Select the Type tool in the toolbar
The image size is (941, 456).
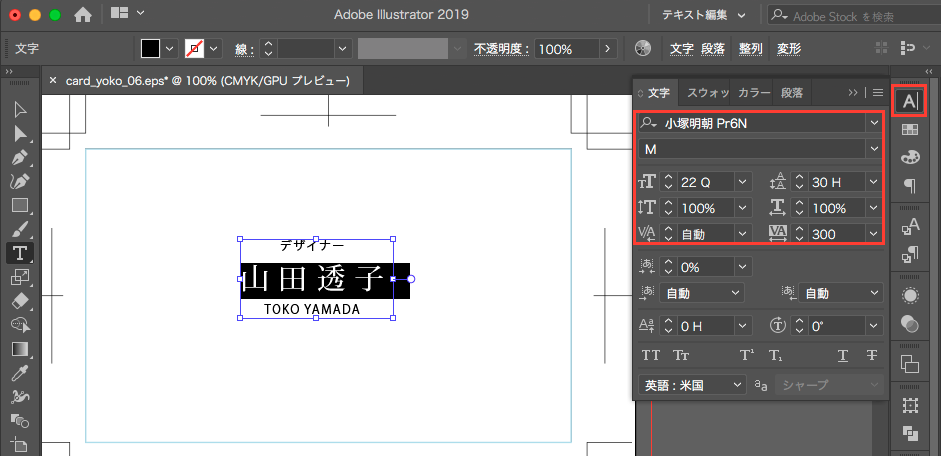(19, 252)
